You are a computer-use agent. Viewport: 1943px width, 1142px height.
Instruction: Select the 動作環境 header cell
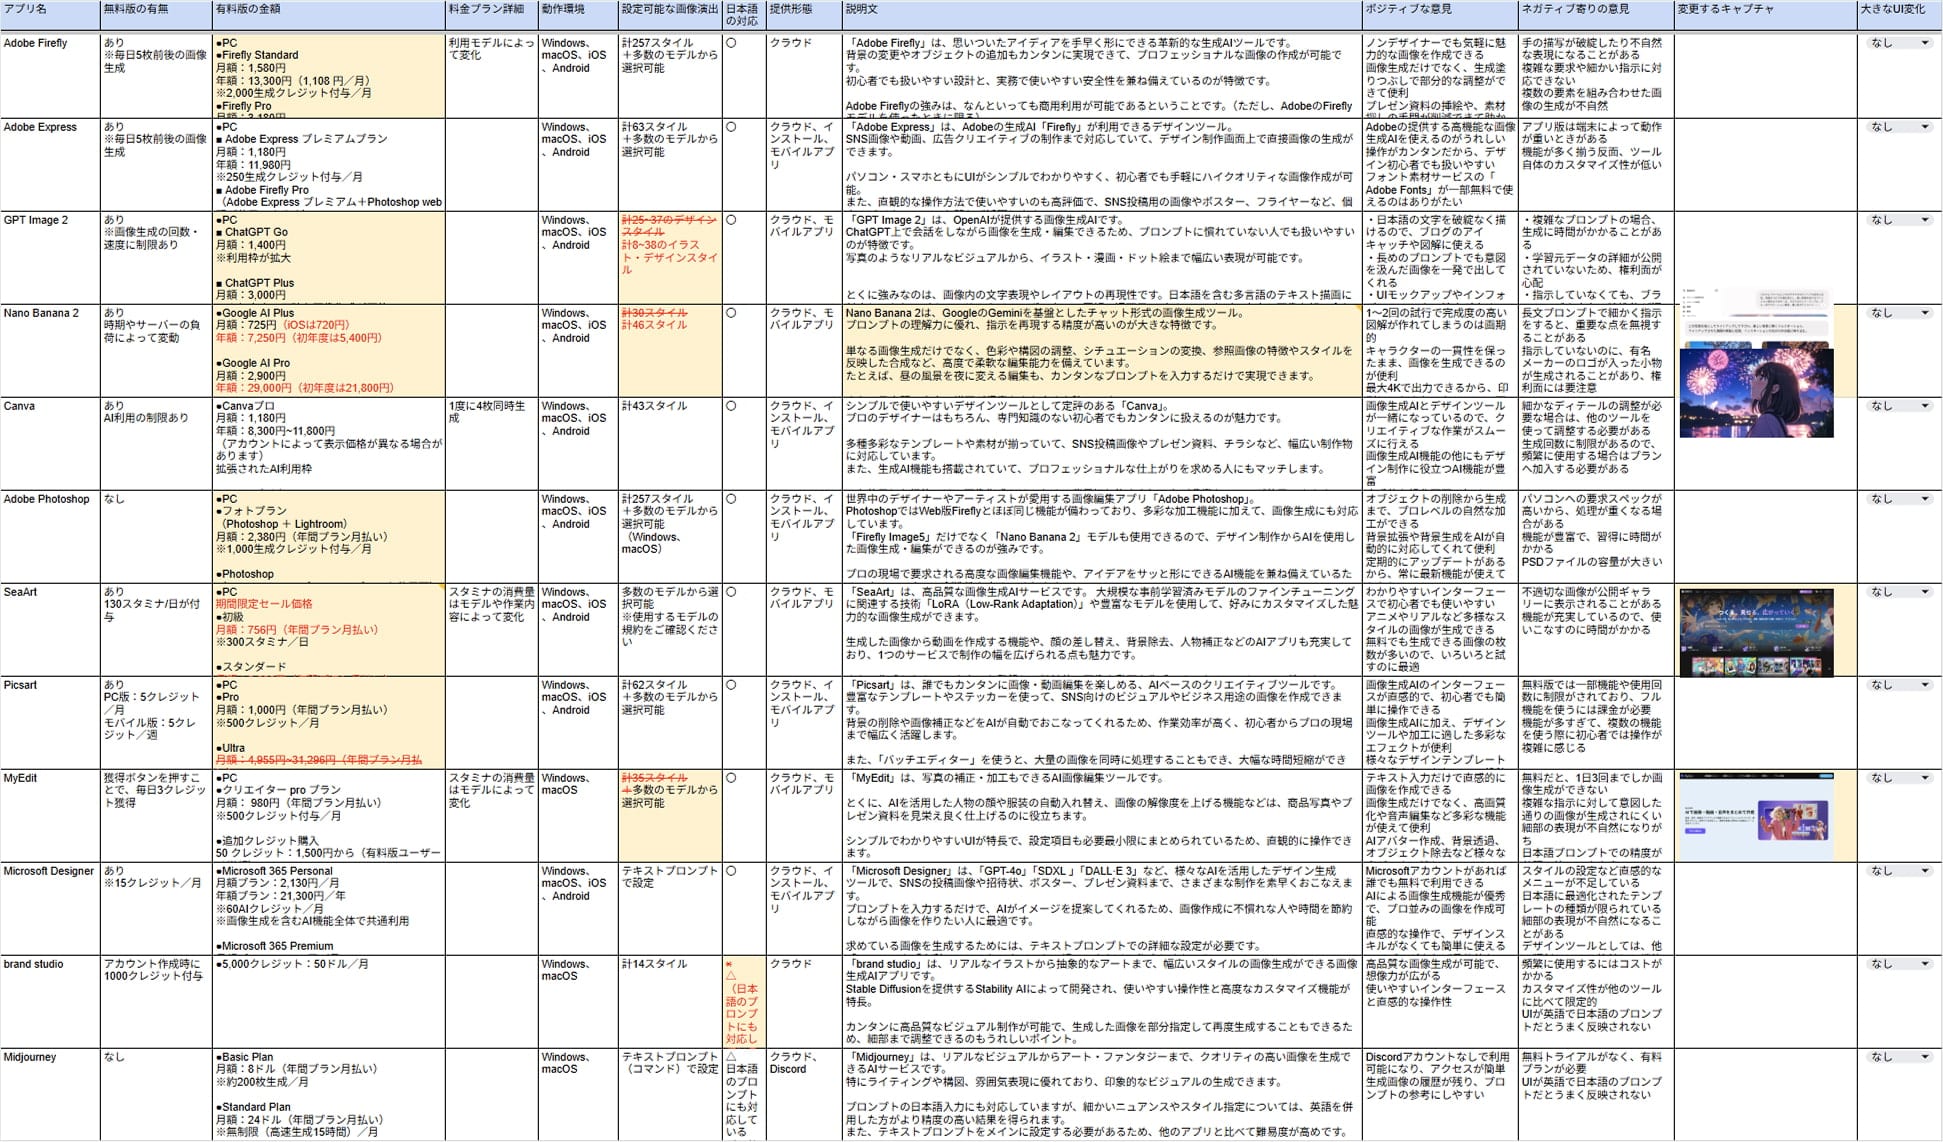tap(578, 14)
